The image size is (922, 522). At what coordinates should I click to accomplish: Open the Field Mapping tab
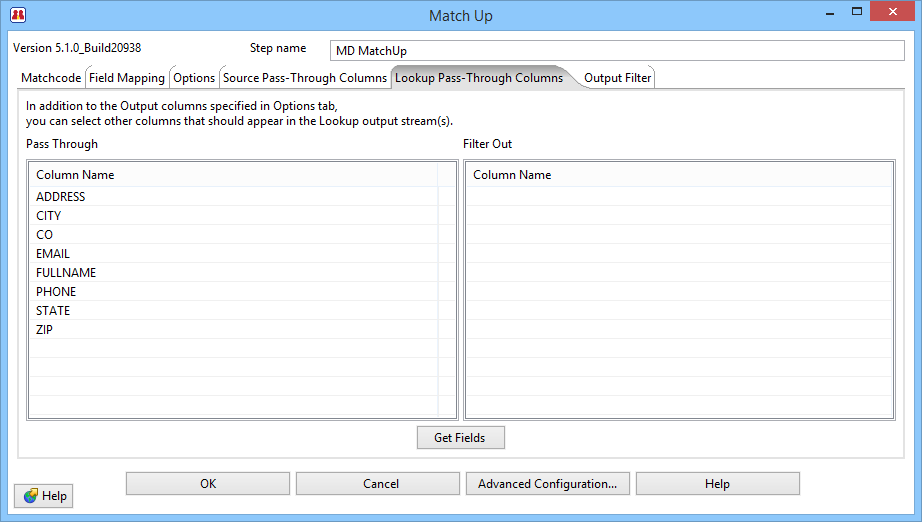pyautogui.click(x=127, y=78)
